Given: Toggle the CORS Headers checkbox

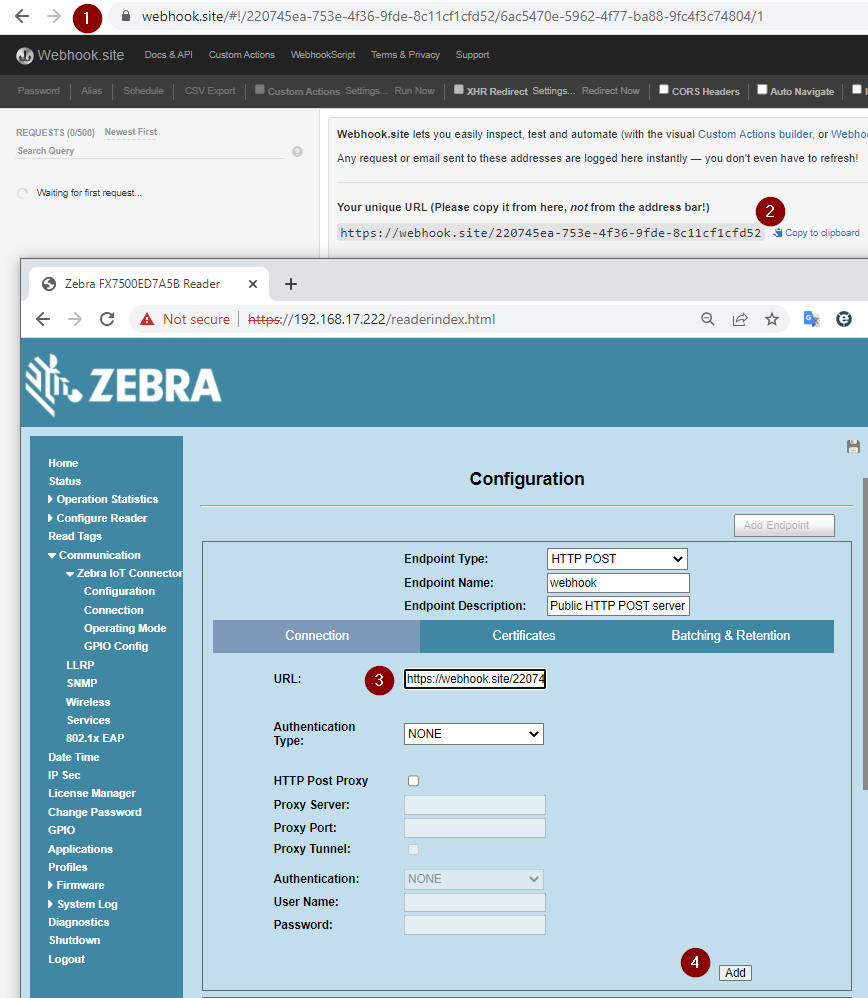Looking at the screenshot, I should (x=663, y=90).
